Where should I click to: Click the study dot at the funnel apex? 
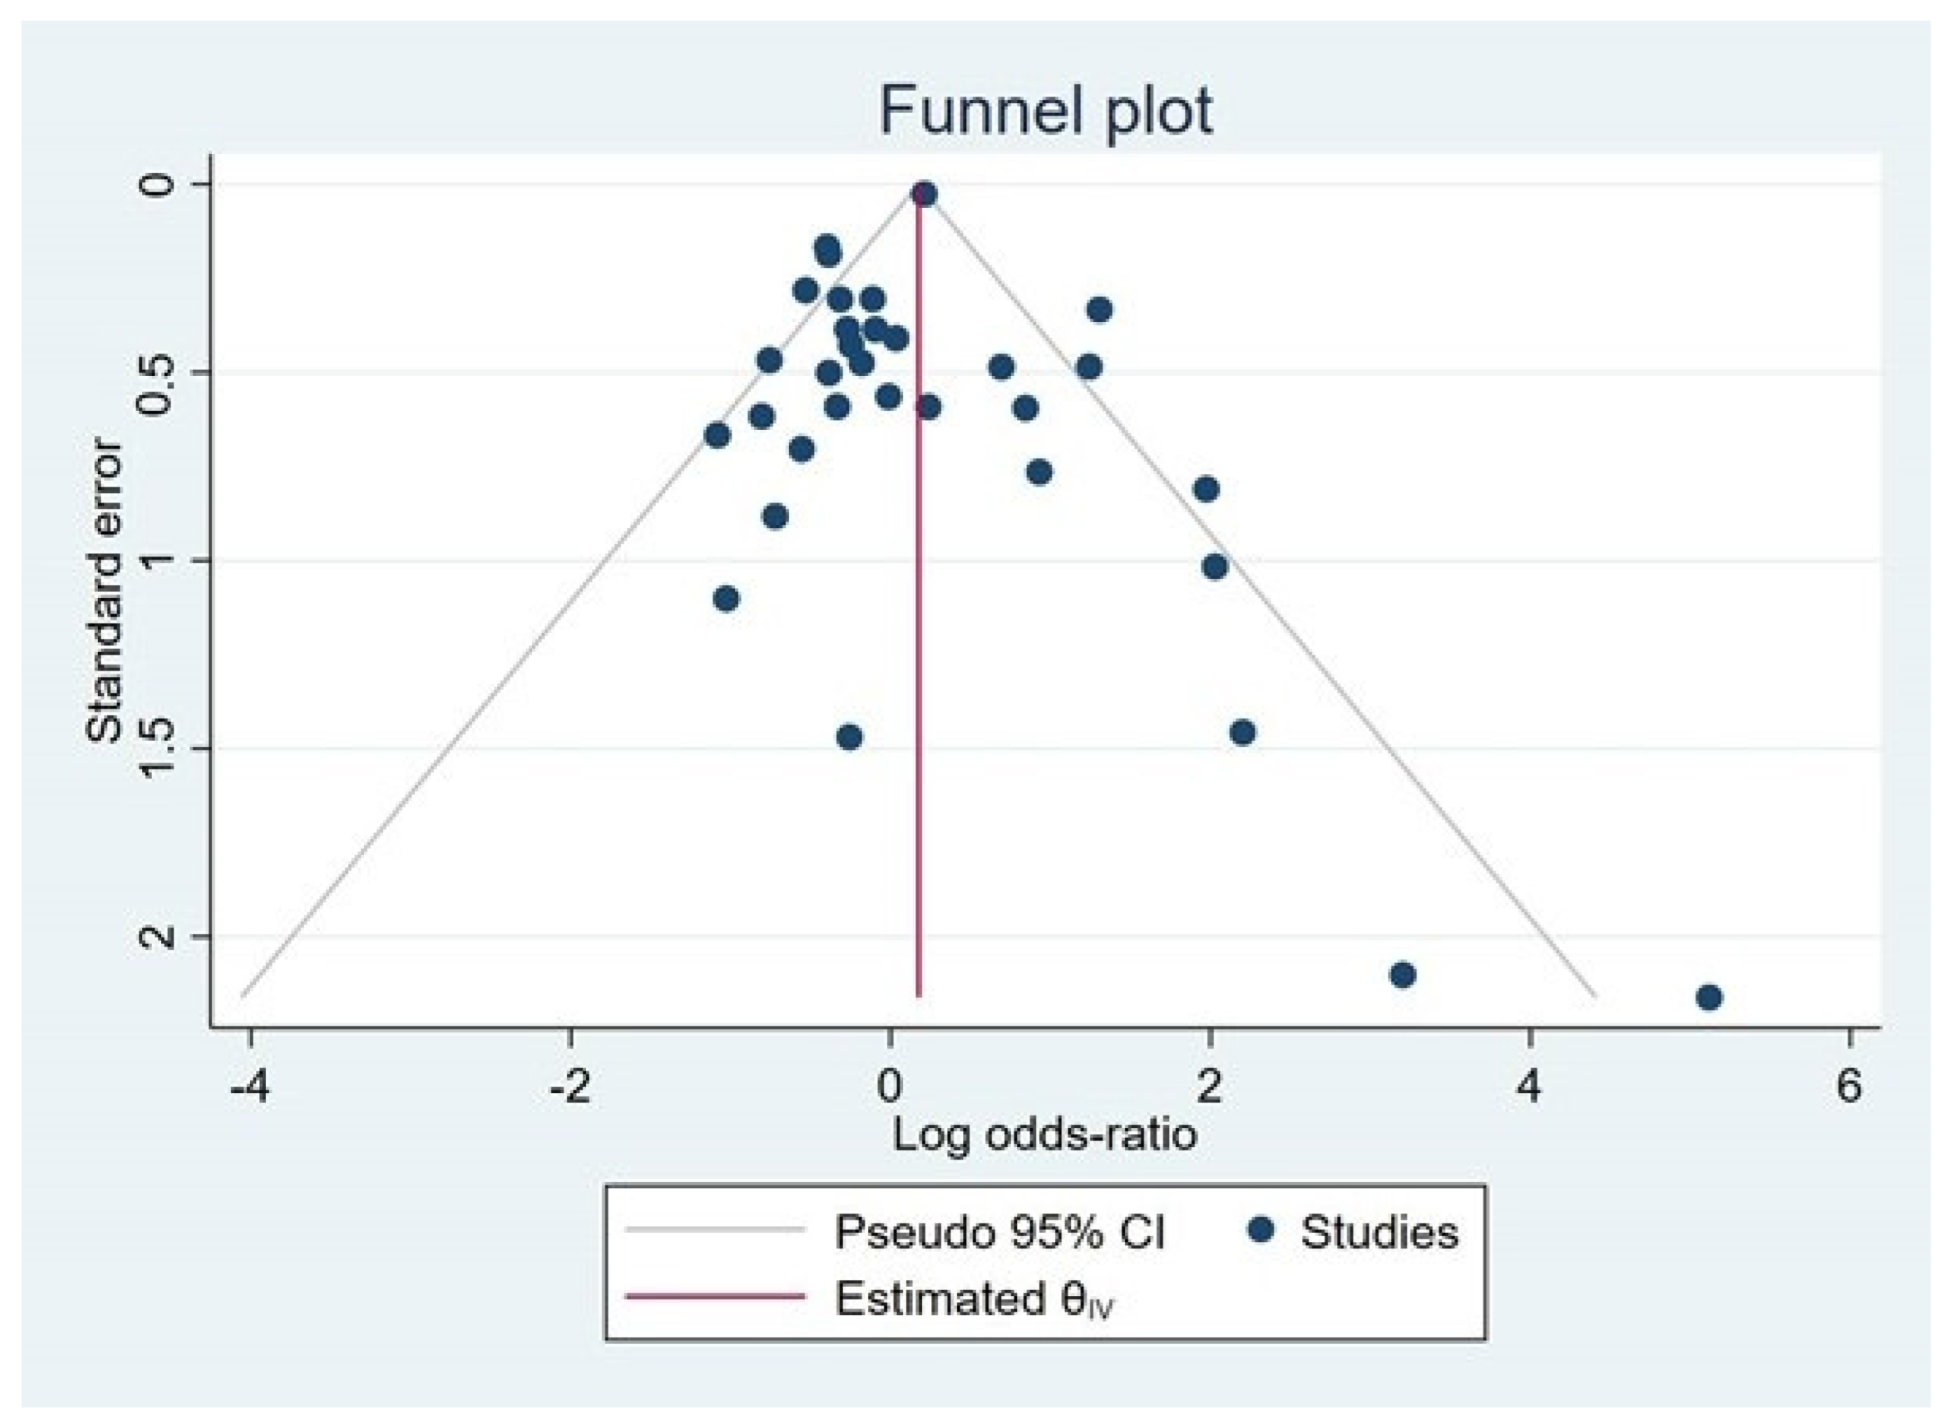click(924, 194)
